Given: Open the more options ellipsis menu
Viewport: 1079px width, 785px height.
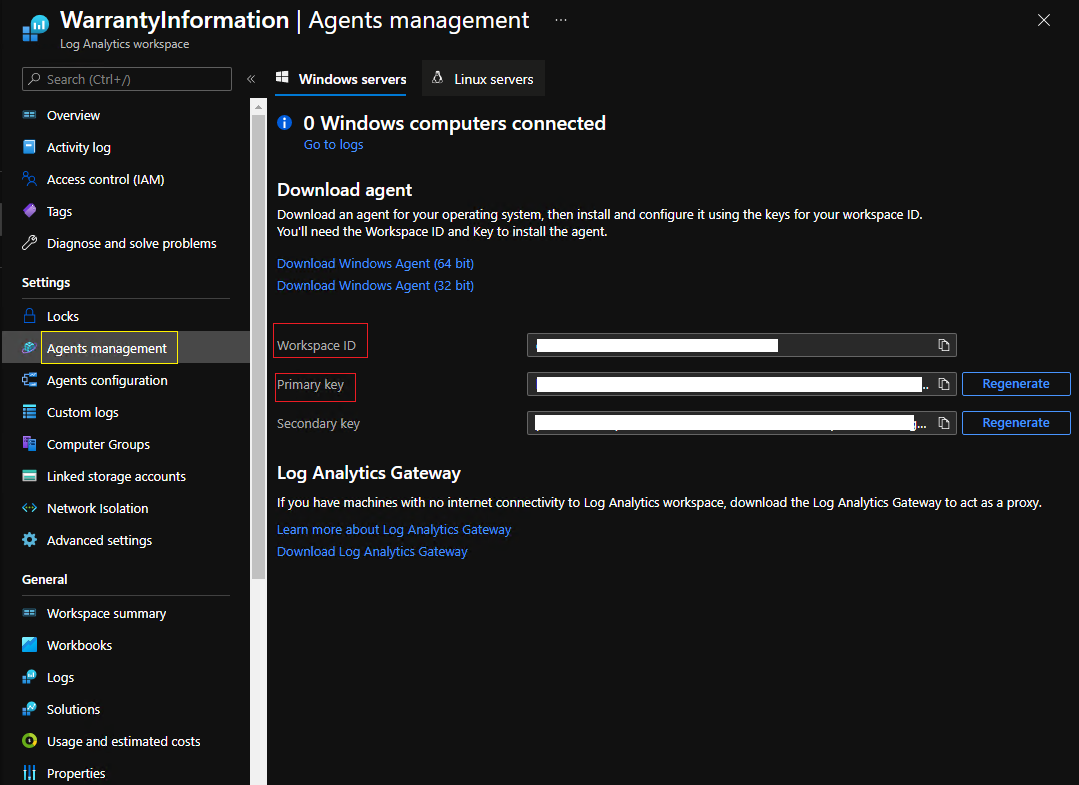Looking at the screenshot, I should (561, 20).
